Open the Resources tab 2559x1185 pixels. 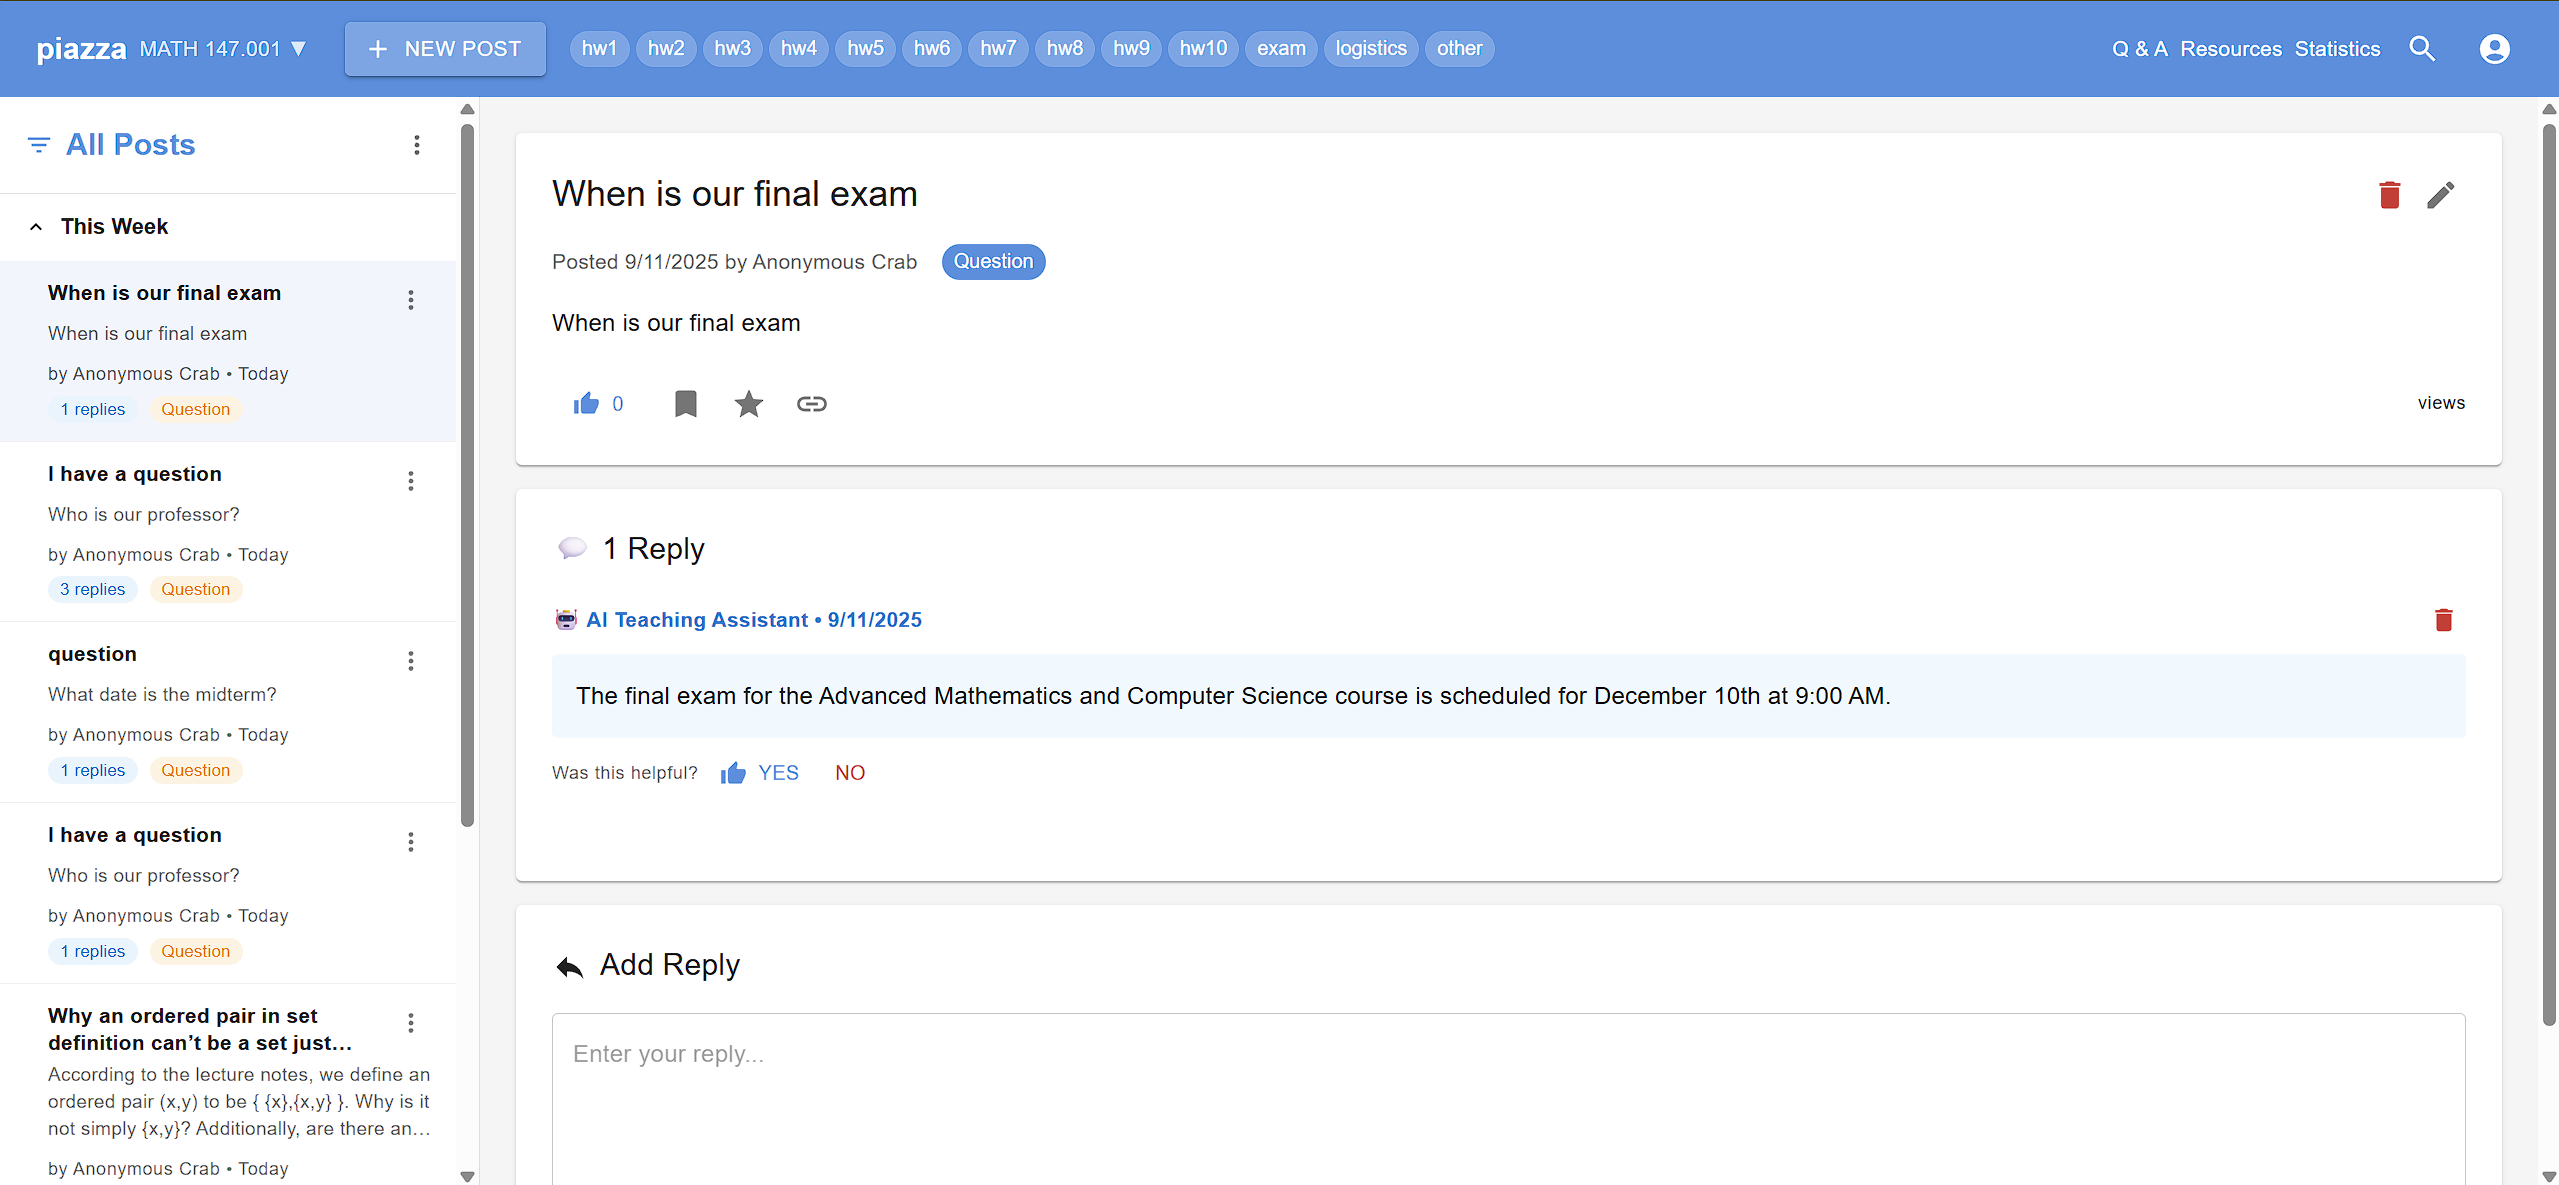tap(2230, 48)
